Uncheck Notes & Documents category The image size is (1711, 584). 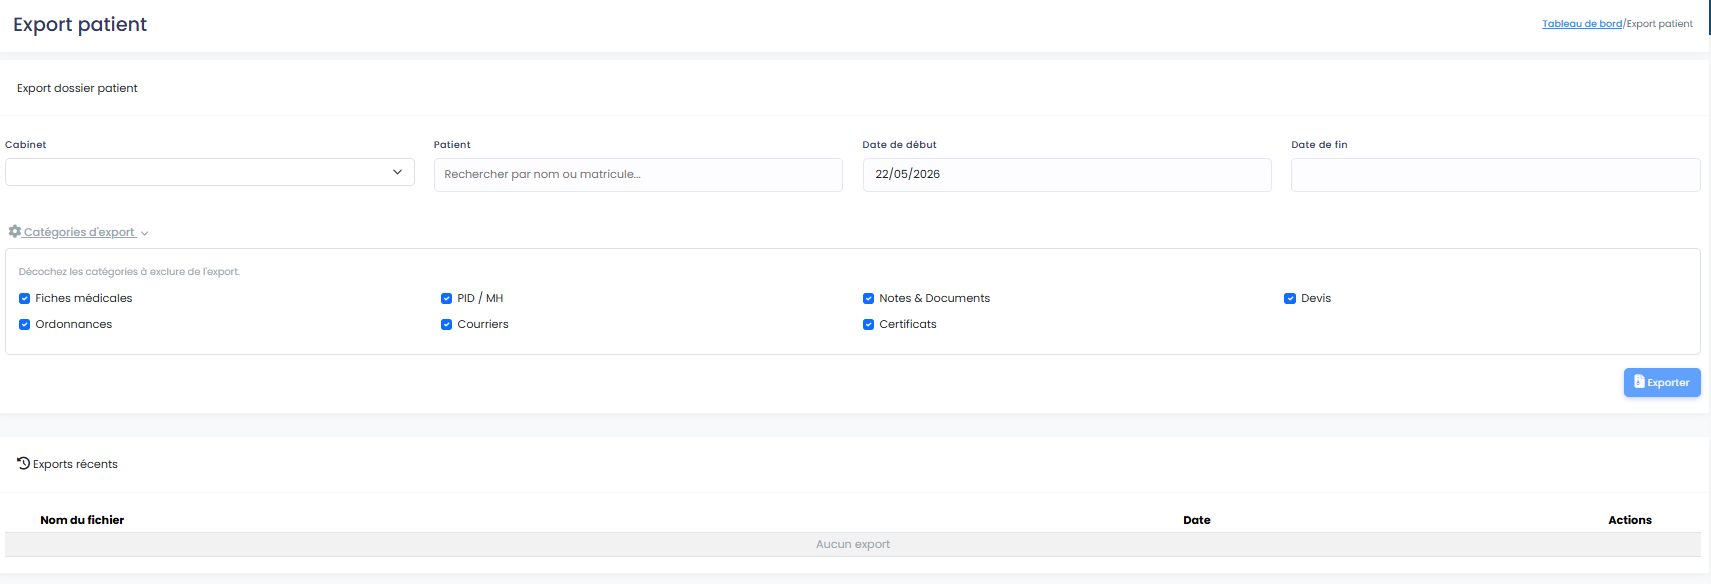pyautogui.click(x=869, y=298)
